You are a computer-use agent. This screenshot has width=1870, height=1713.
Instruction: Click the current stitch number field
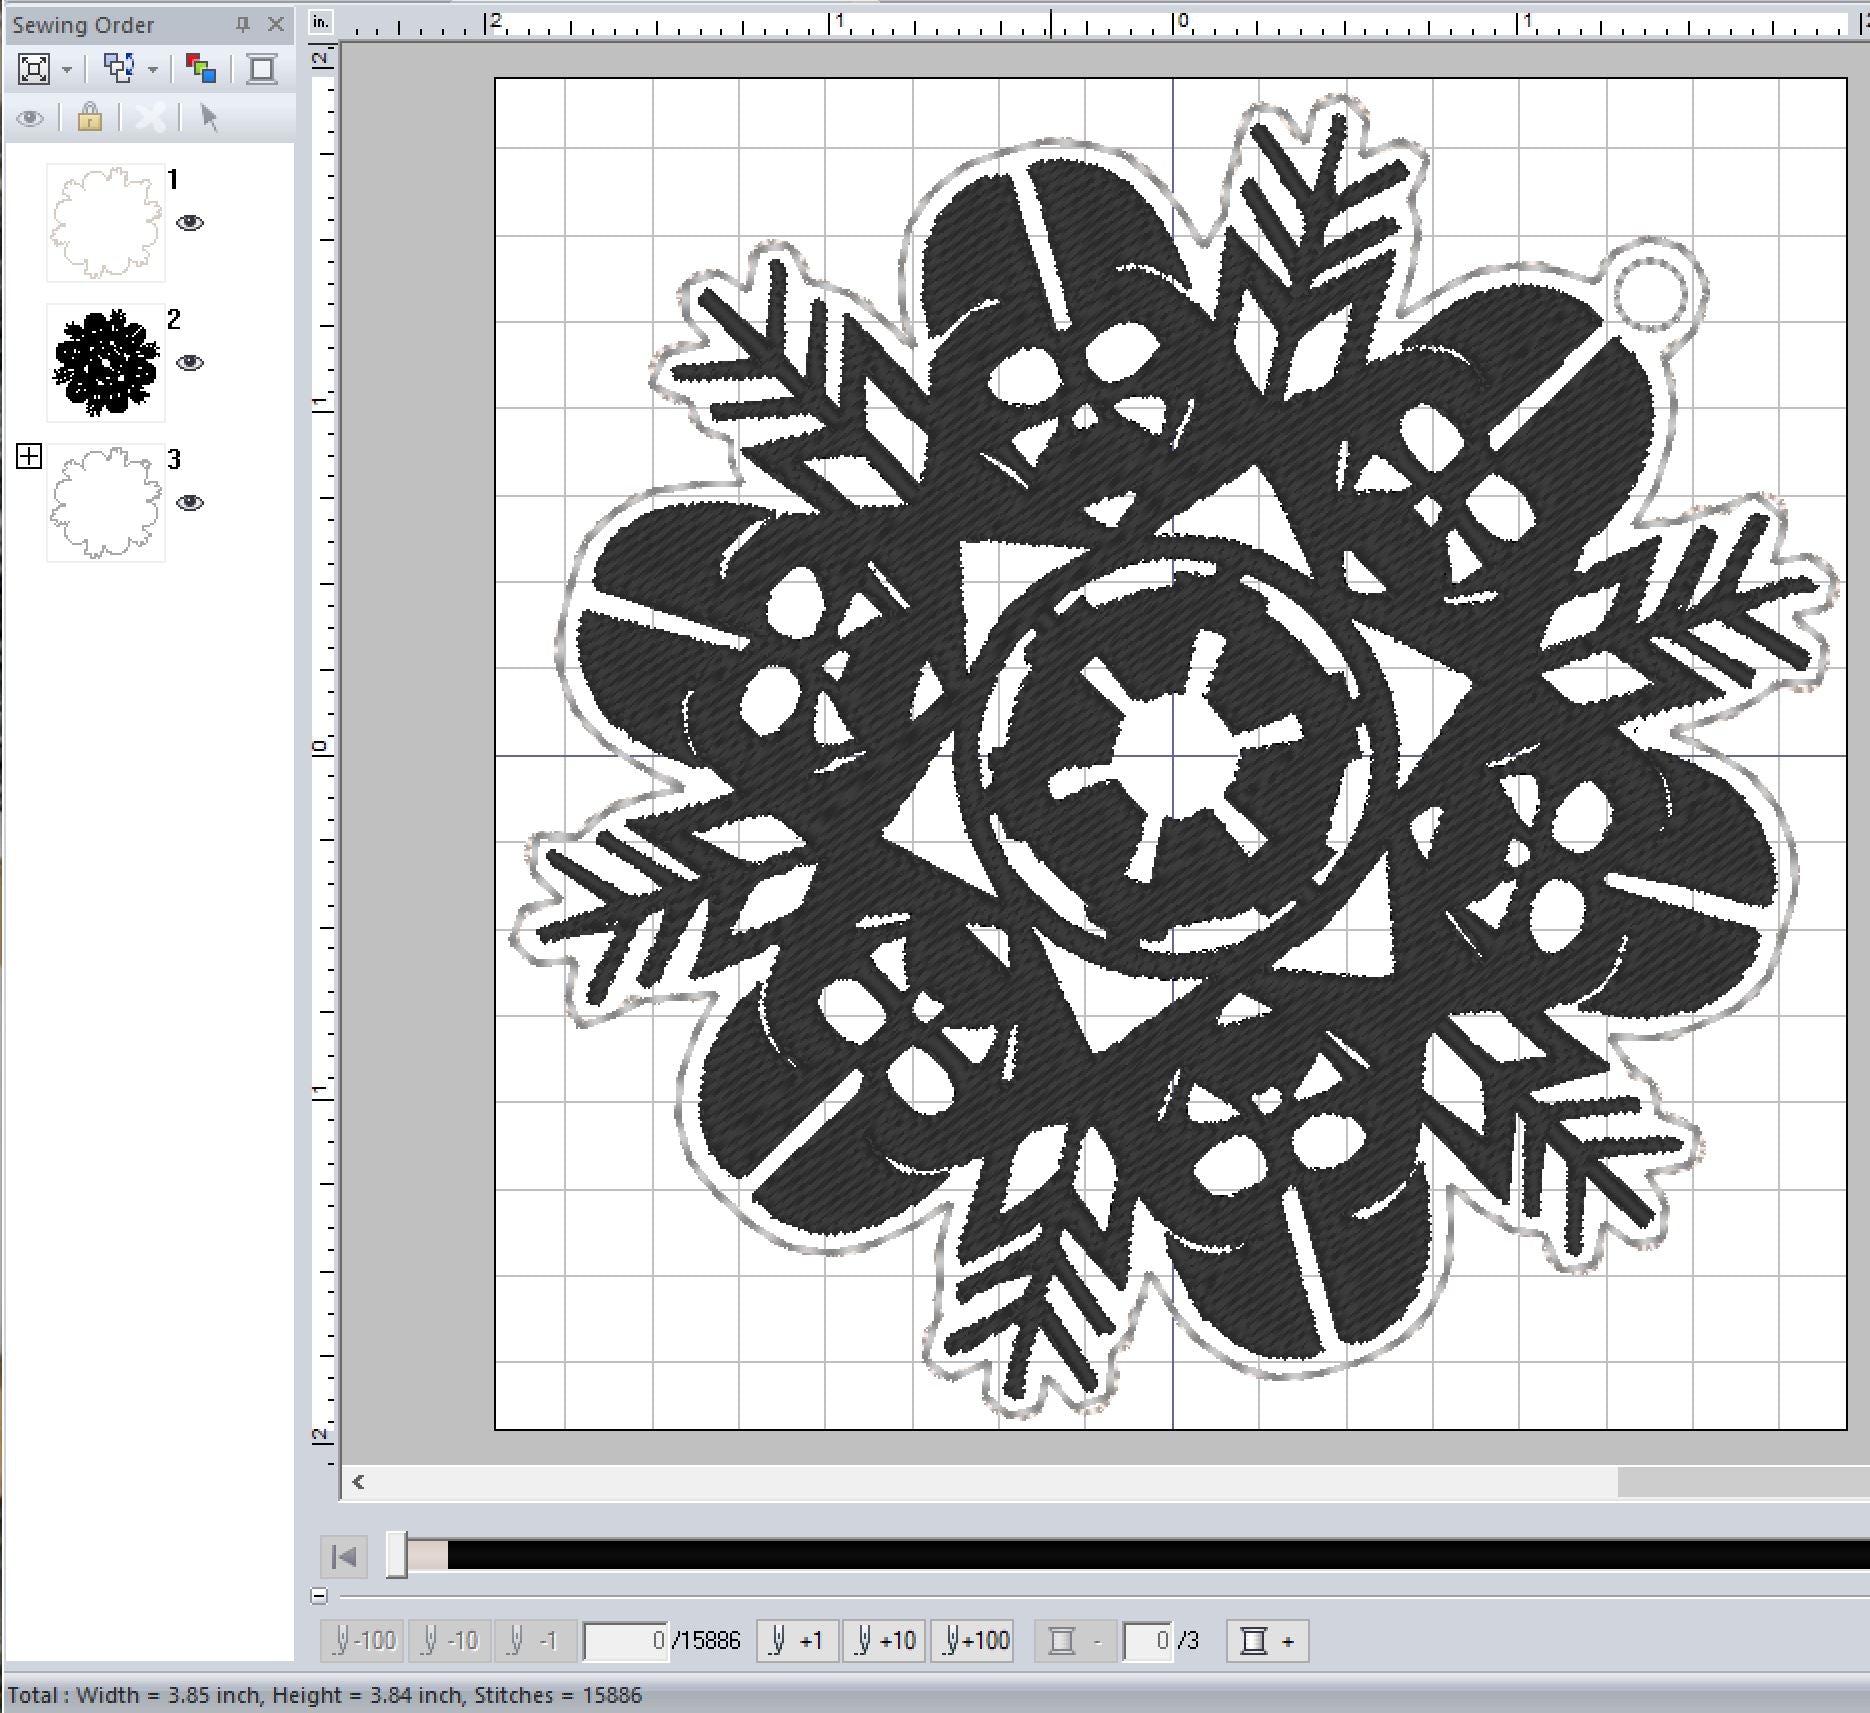625,1641
